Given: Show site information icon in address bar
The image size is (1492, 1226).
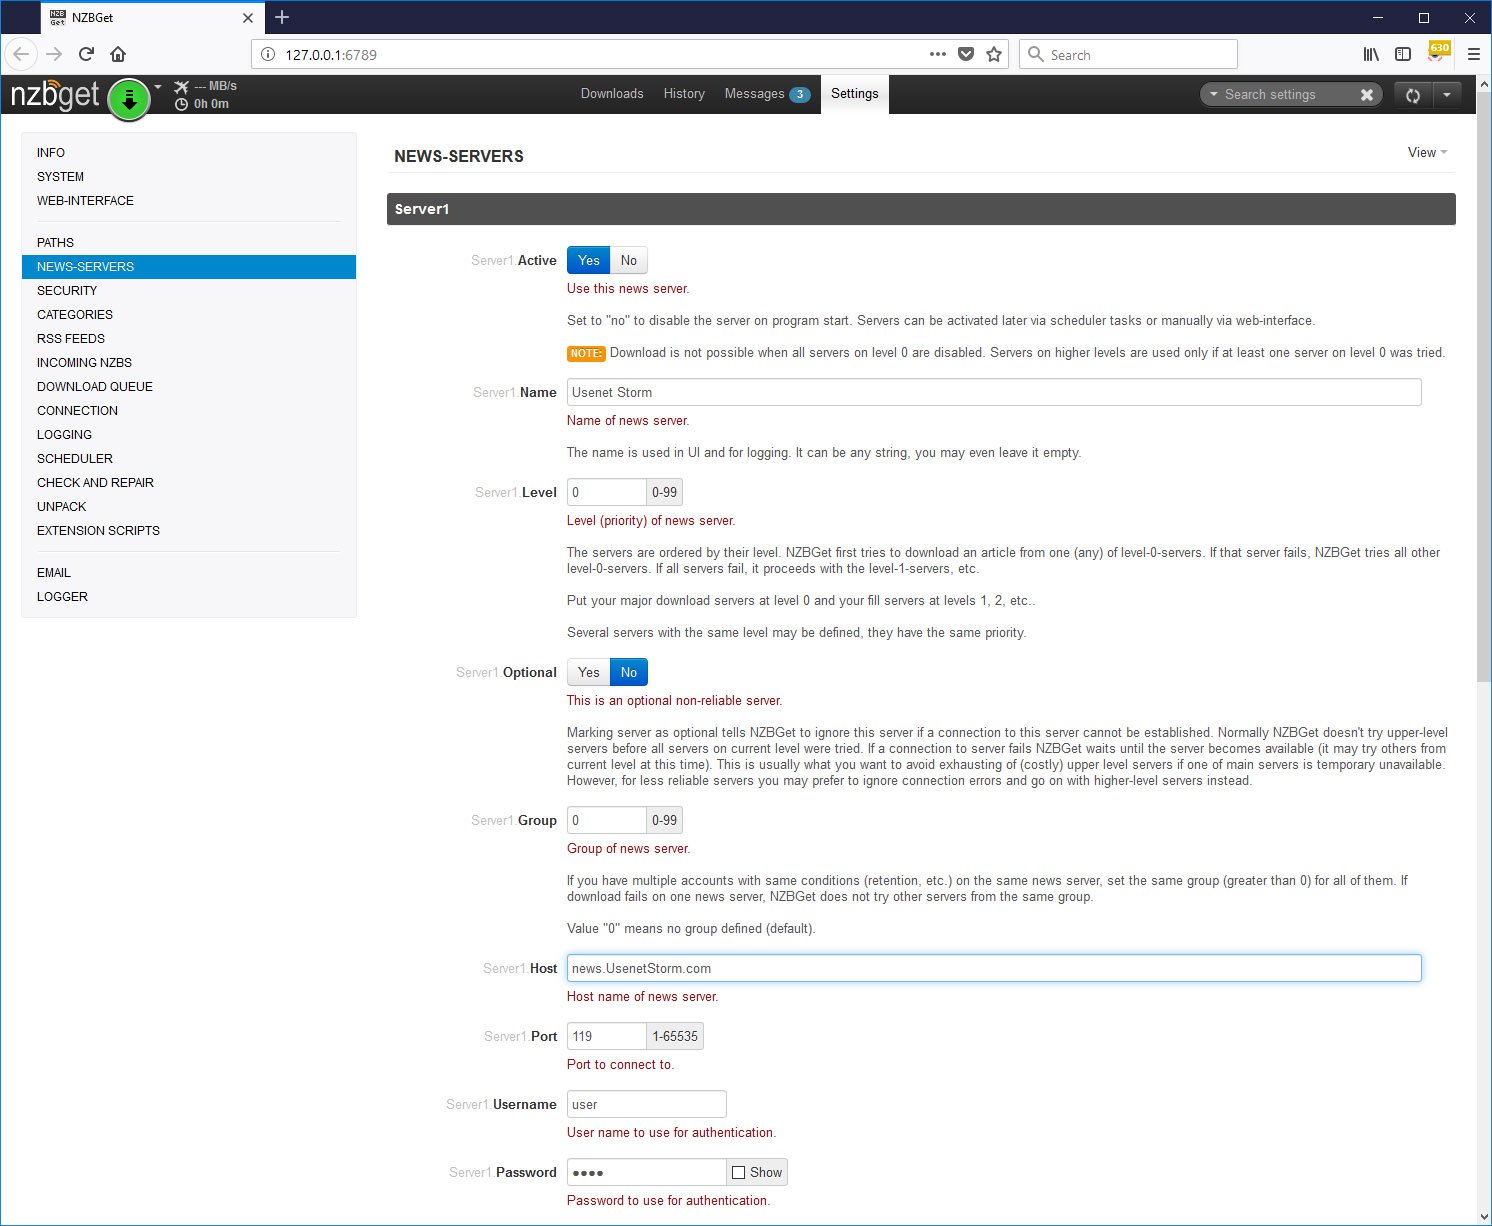Looking at the screenshot, I should [268, 54].
